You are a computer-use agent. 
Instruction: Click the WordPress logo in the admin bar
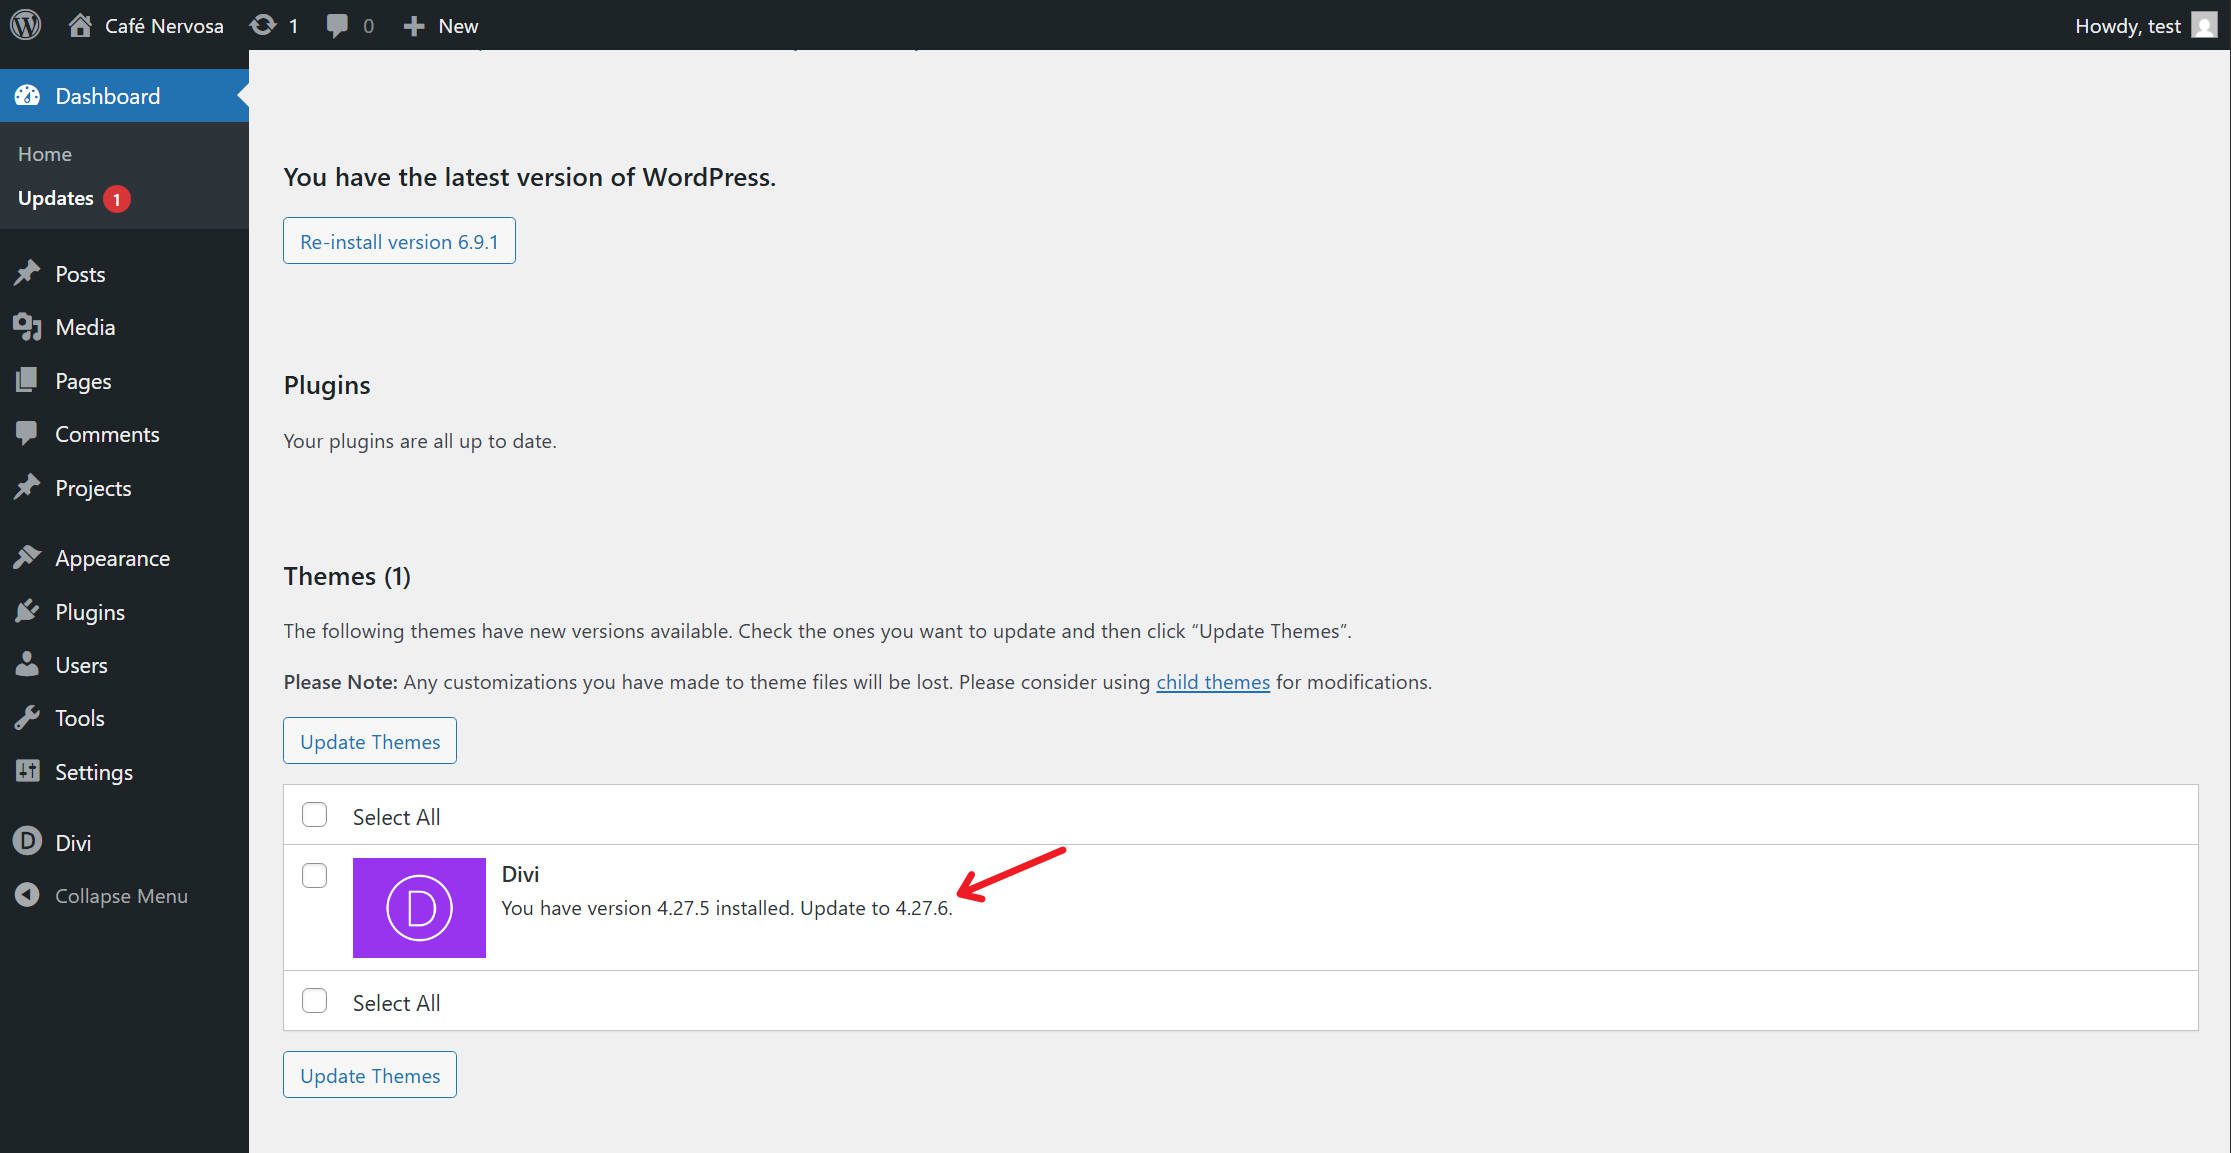[24, 25]
